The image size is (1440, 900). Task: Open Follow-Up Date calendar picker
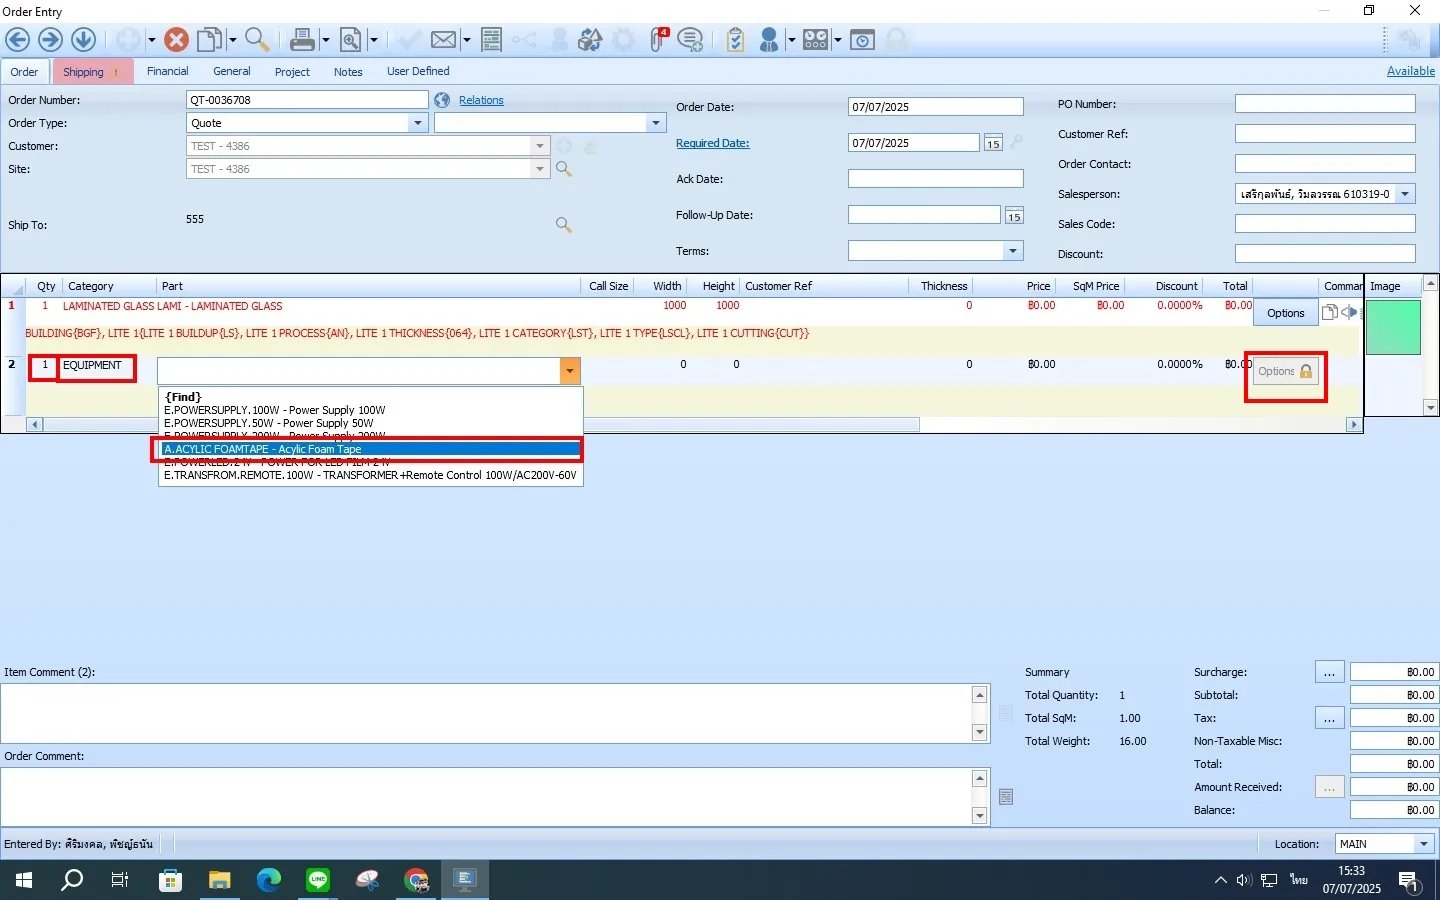(1014, 215)
